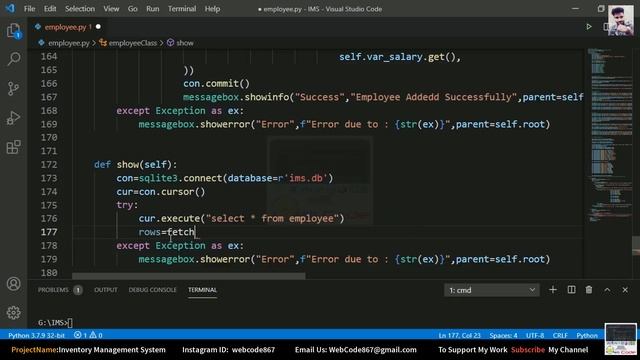Open the Help menu
Screen dimensions: 640x360
(212, 9)
